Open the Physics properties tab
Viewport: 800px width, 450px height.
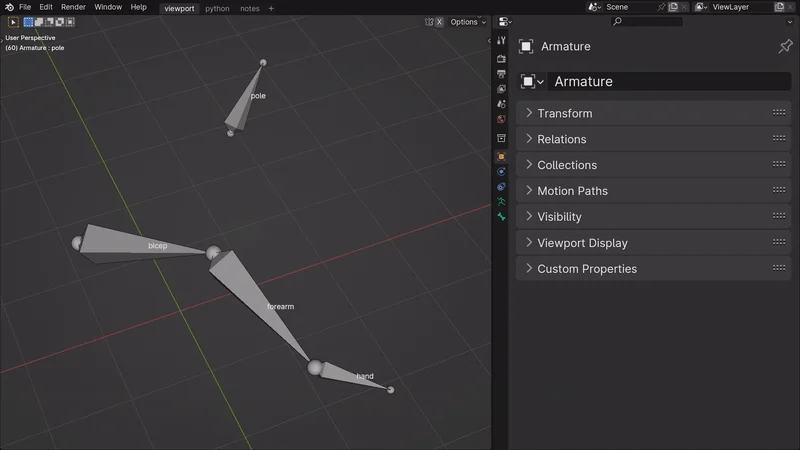click(x=501, y=172)
